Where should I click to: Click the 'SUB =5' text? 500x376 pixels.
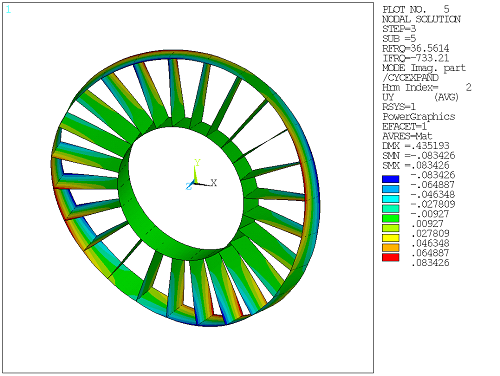click(399, 39)
